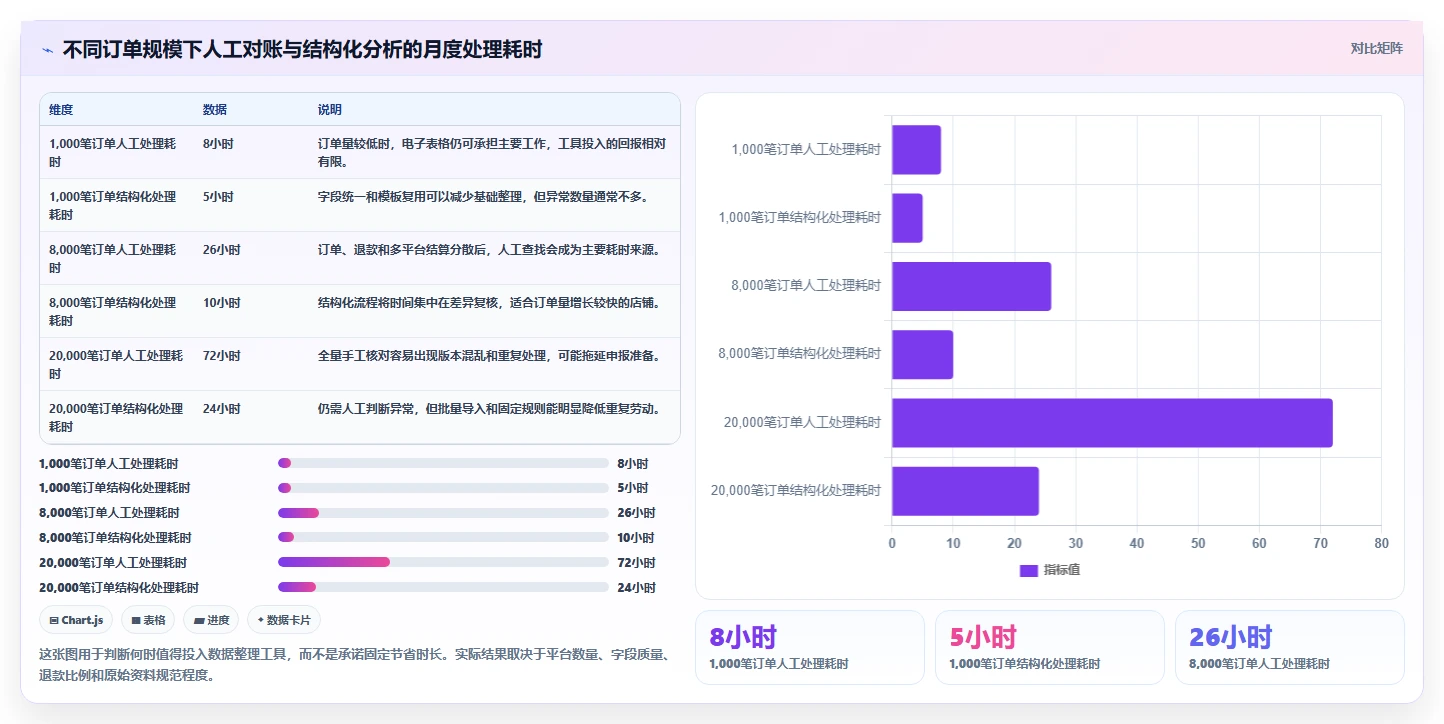
Task: Select the Chart.js chip
Action: tap(77, 620)
